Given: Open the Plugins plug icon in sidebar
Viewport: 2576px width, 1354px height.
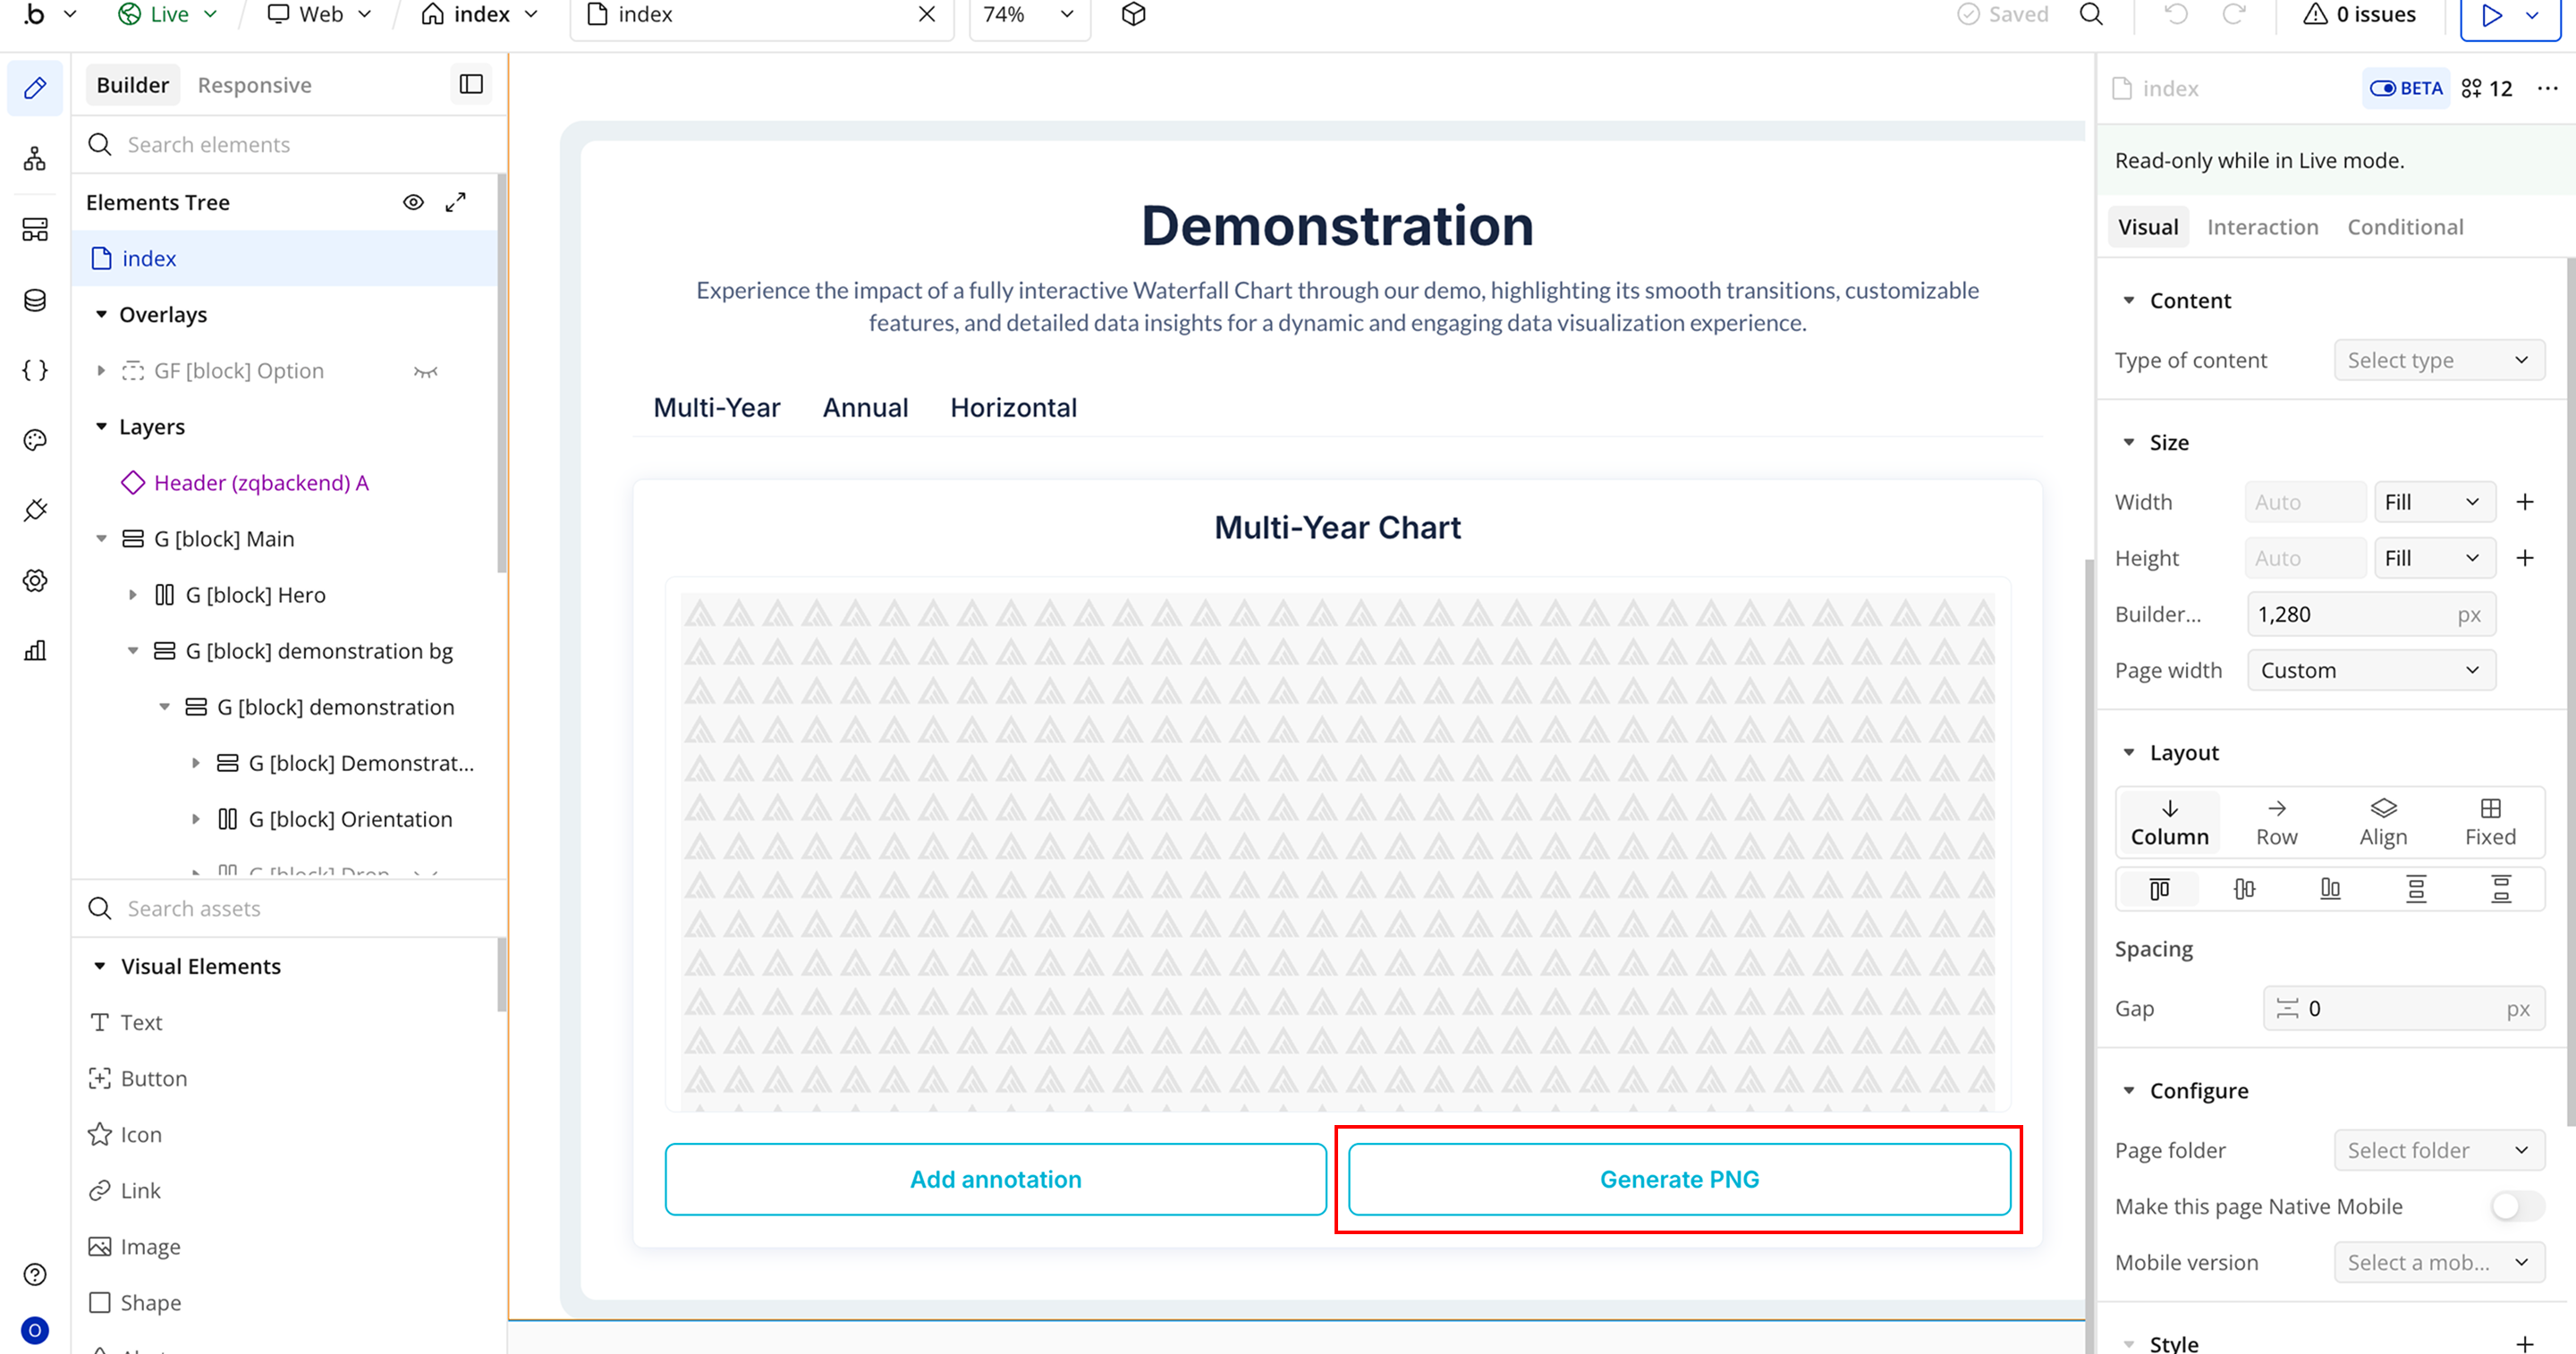Looking at the screenshot, I should click(35, 510).
